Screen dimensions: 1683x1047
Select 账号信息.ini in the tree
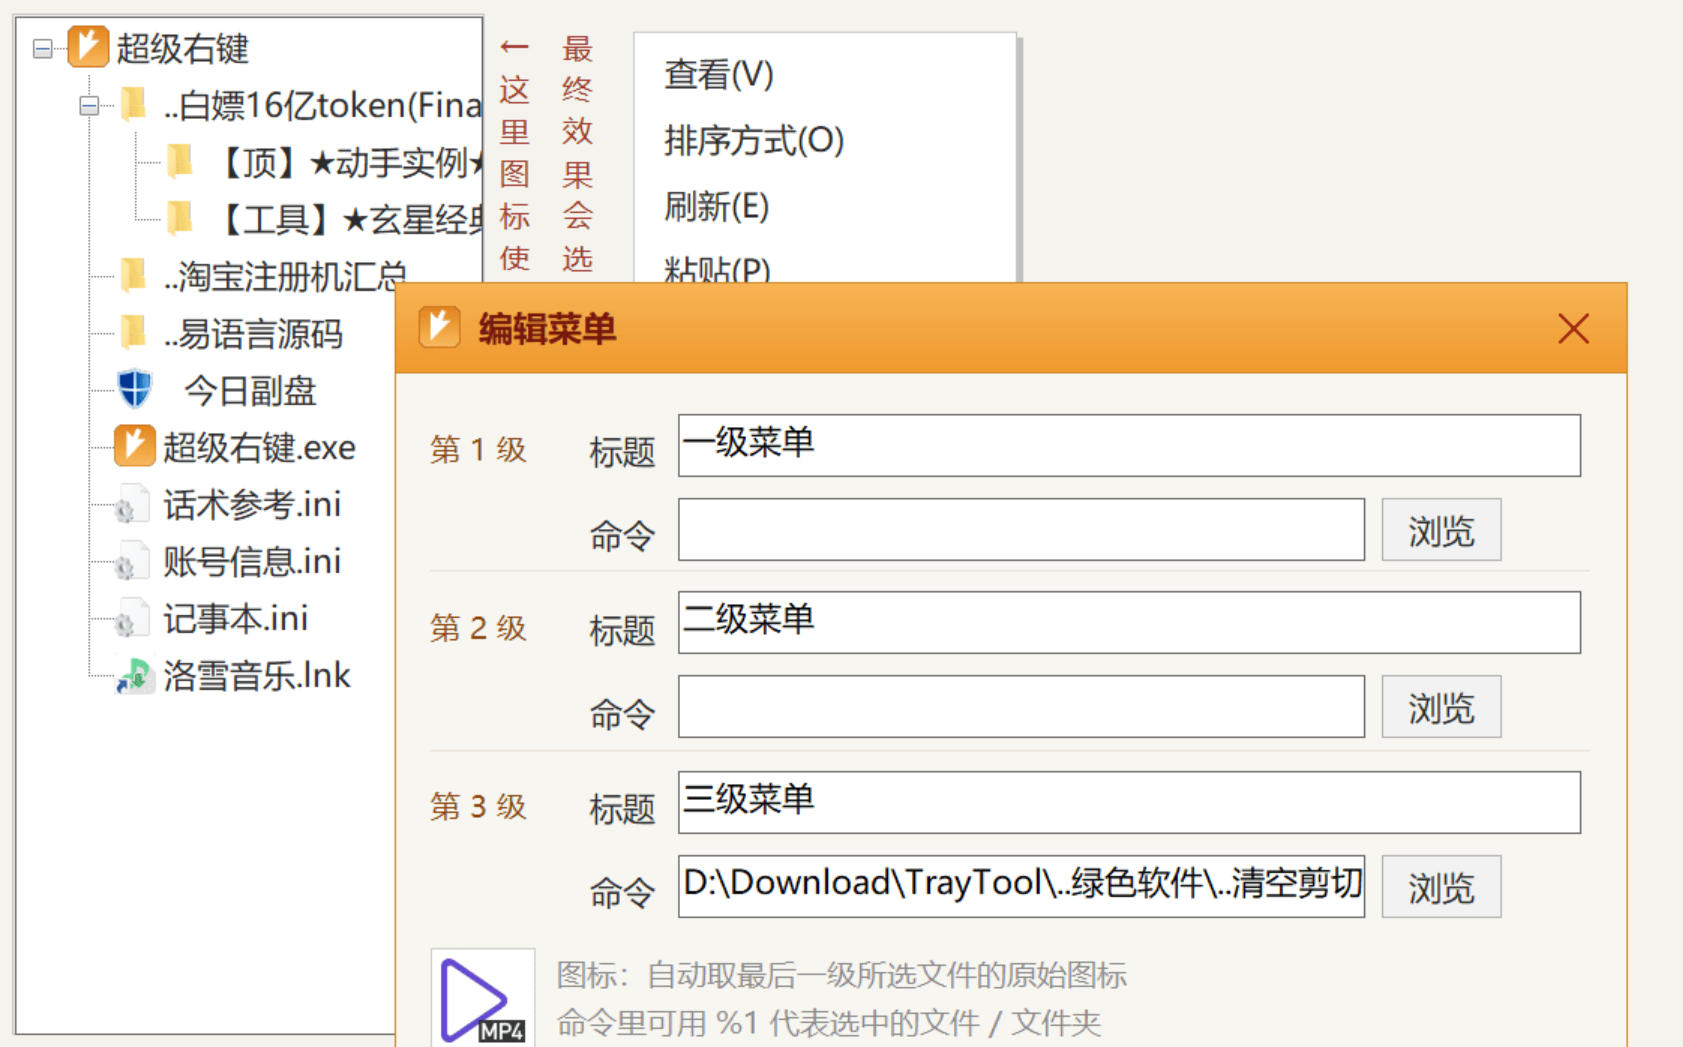click(252, 561)
